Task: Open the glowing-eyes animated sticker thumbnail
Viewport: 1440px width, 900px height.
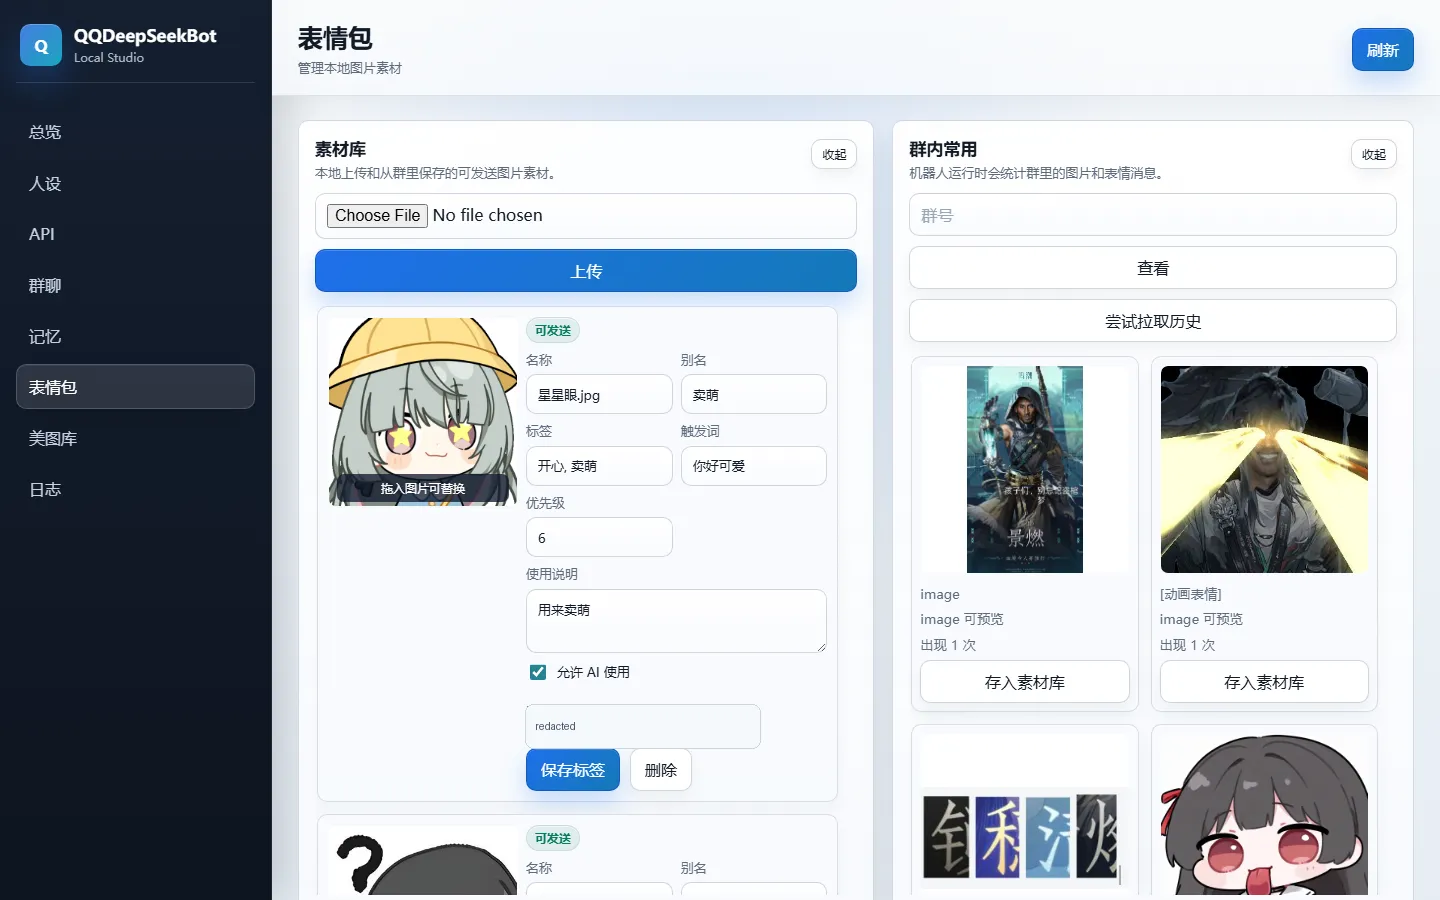Action: tap(1264, 469)
